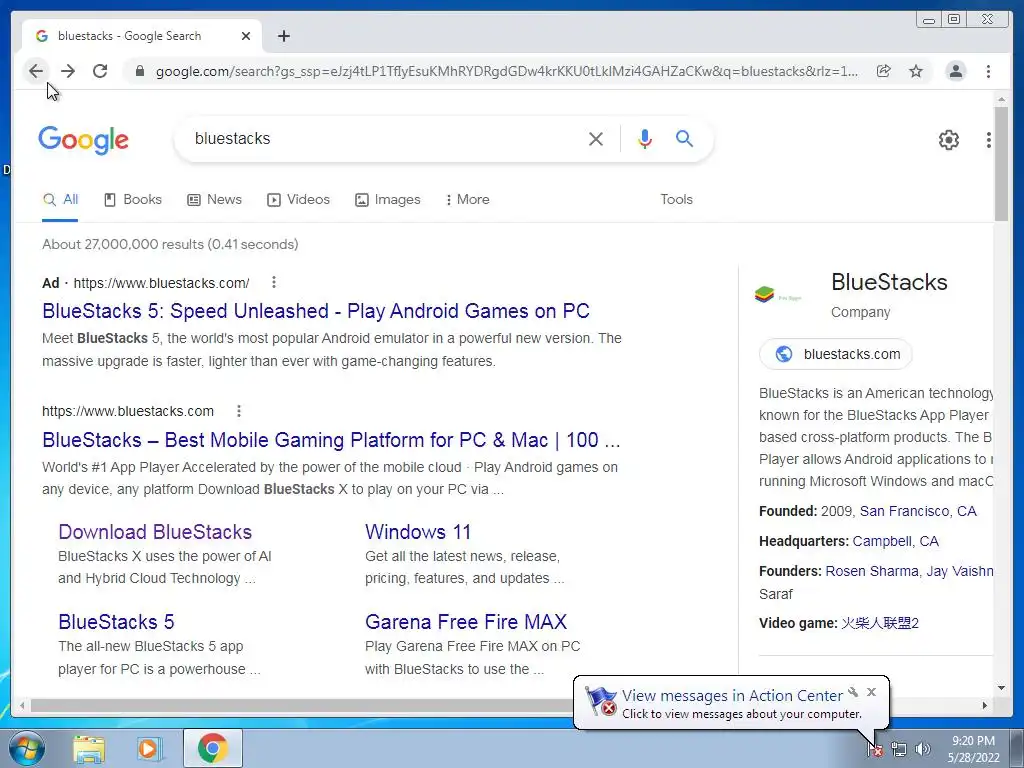Image resolution: width=1024 pixels, height=768 pixels.
Task: Select the bluestacks - Google Search tab
Action: tap(142, 36)
